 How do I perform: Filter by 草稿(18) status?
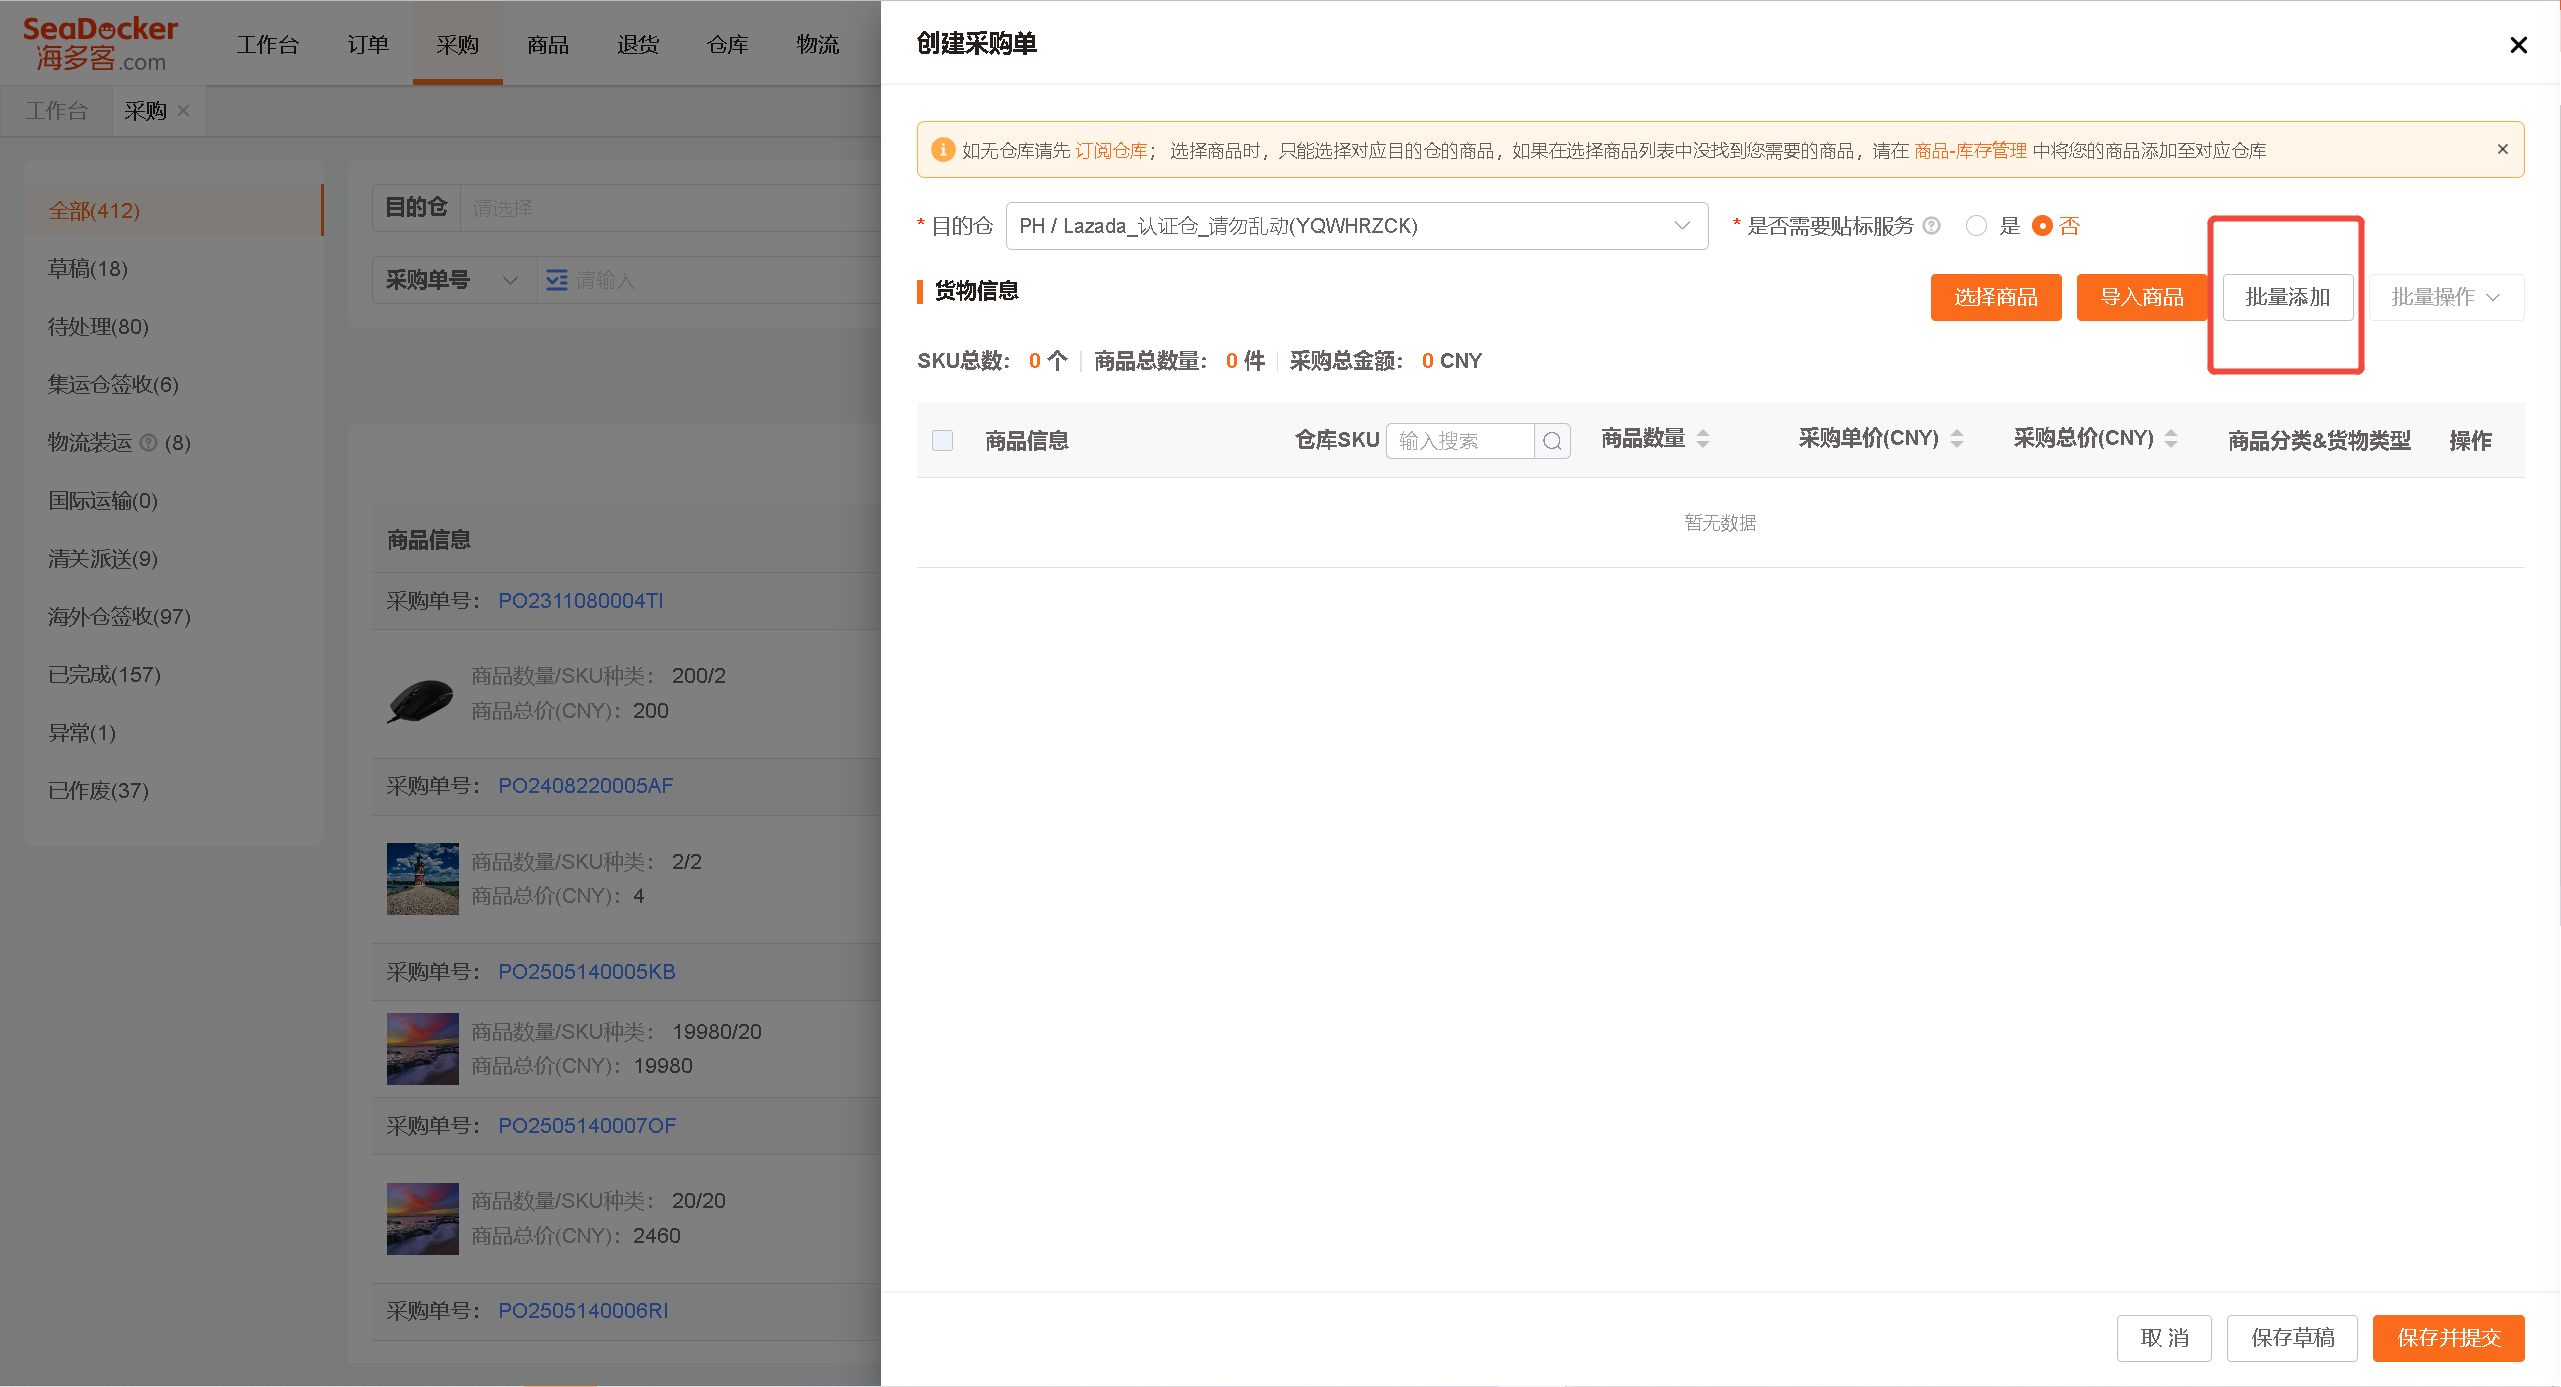point(174,269)
